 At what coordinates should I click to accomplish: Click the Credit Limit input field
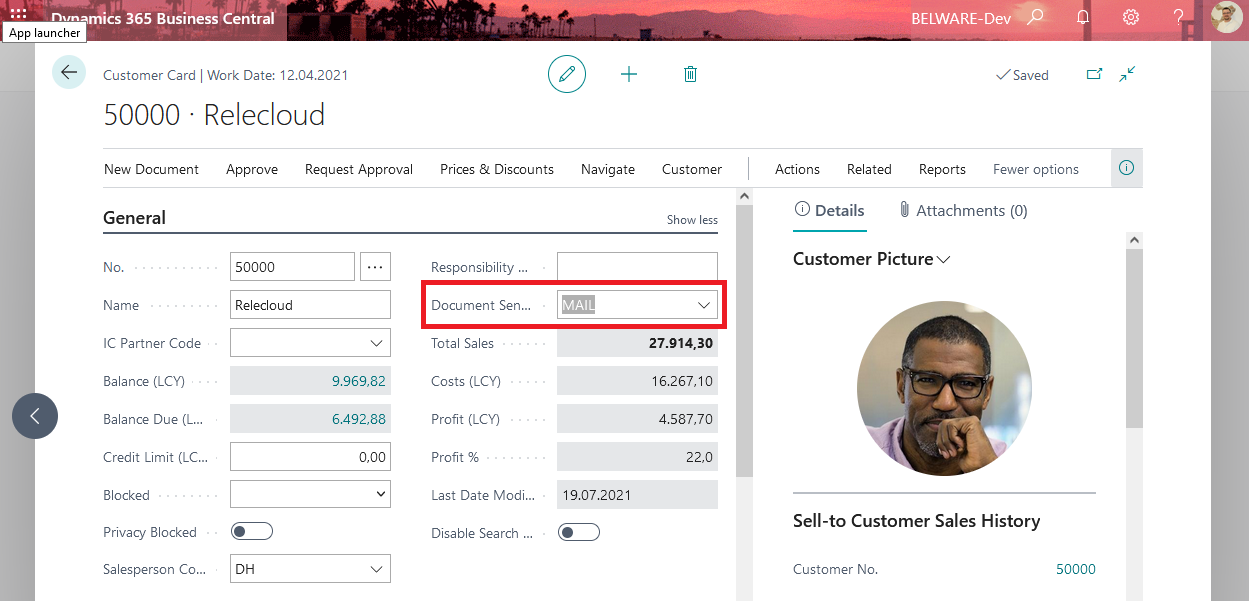[x=310, y=457]
